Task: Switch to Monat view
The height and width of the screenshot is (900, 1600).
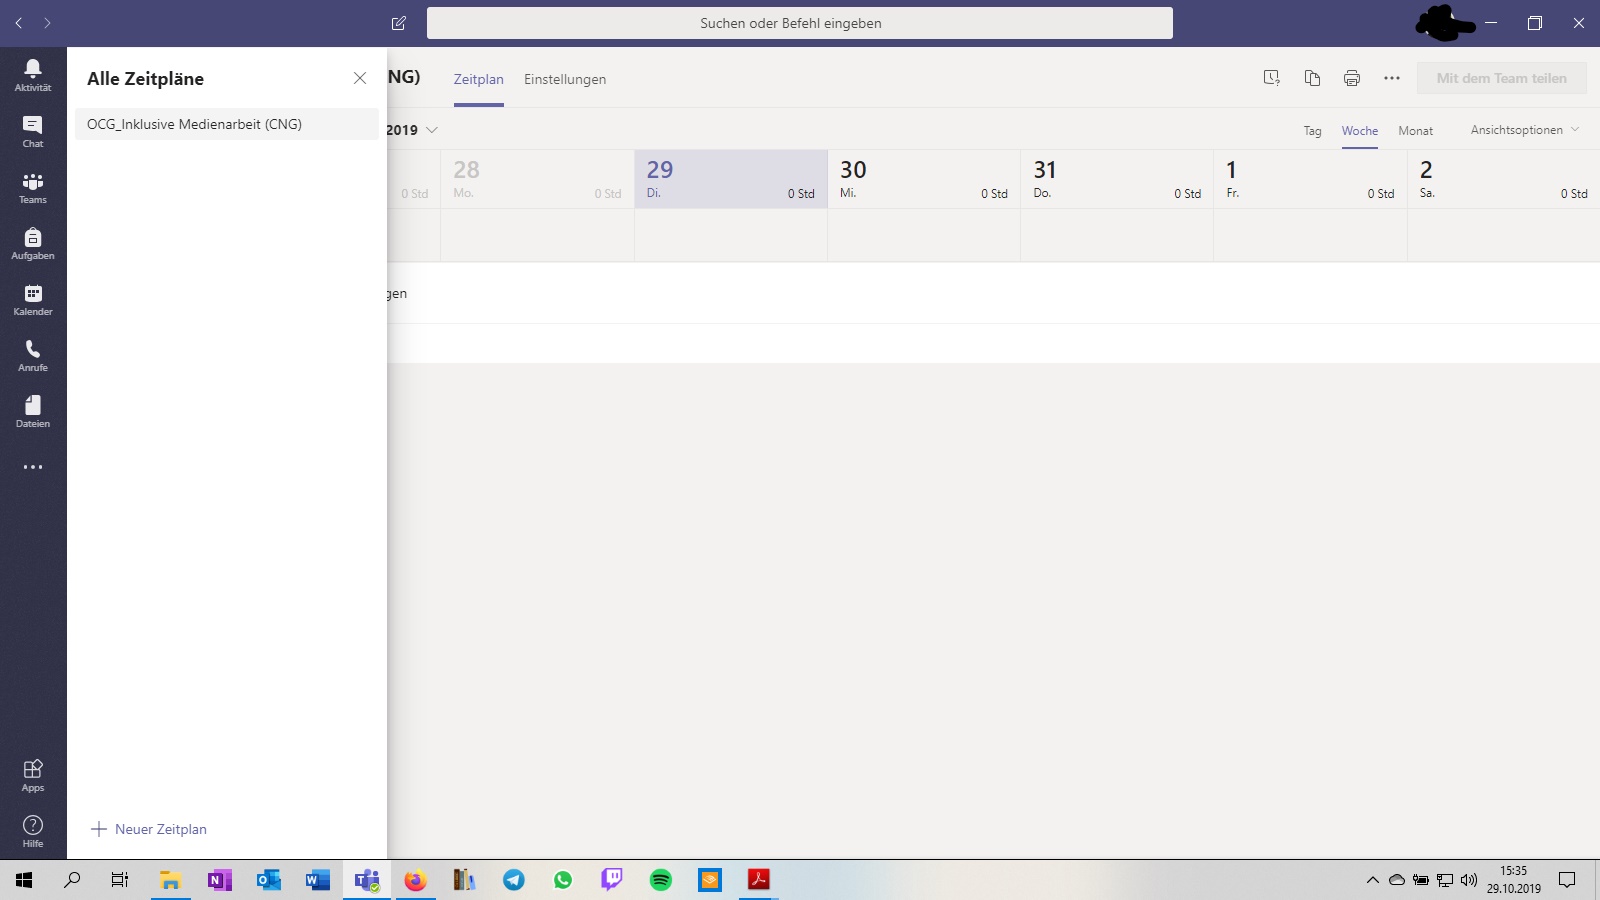Action: (x=1416, y=131)
